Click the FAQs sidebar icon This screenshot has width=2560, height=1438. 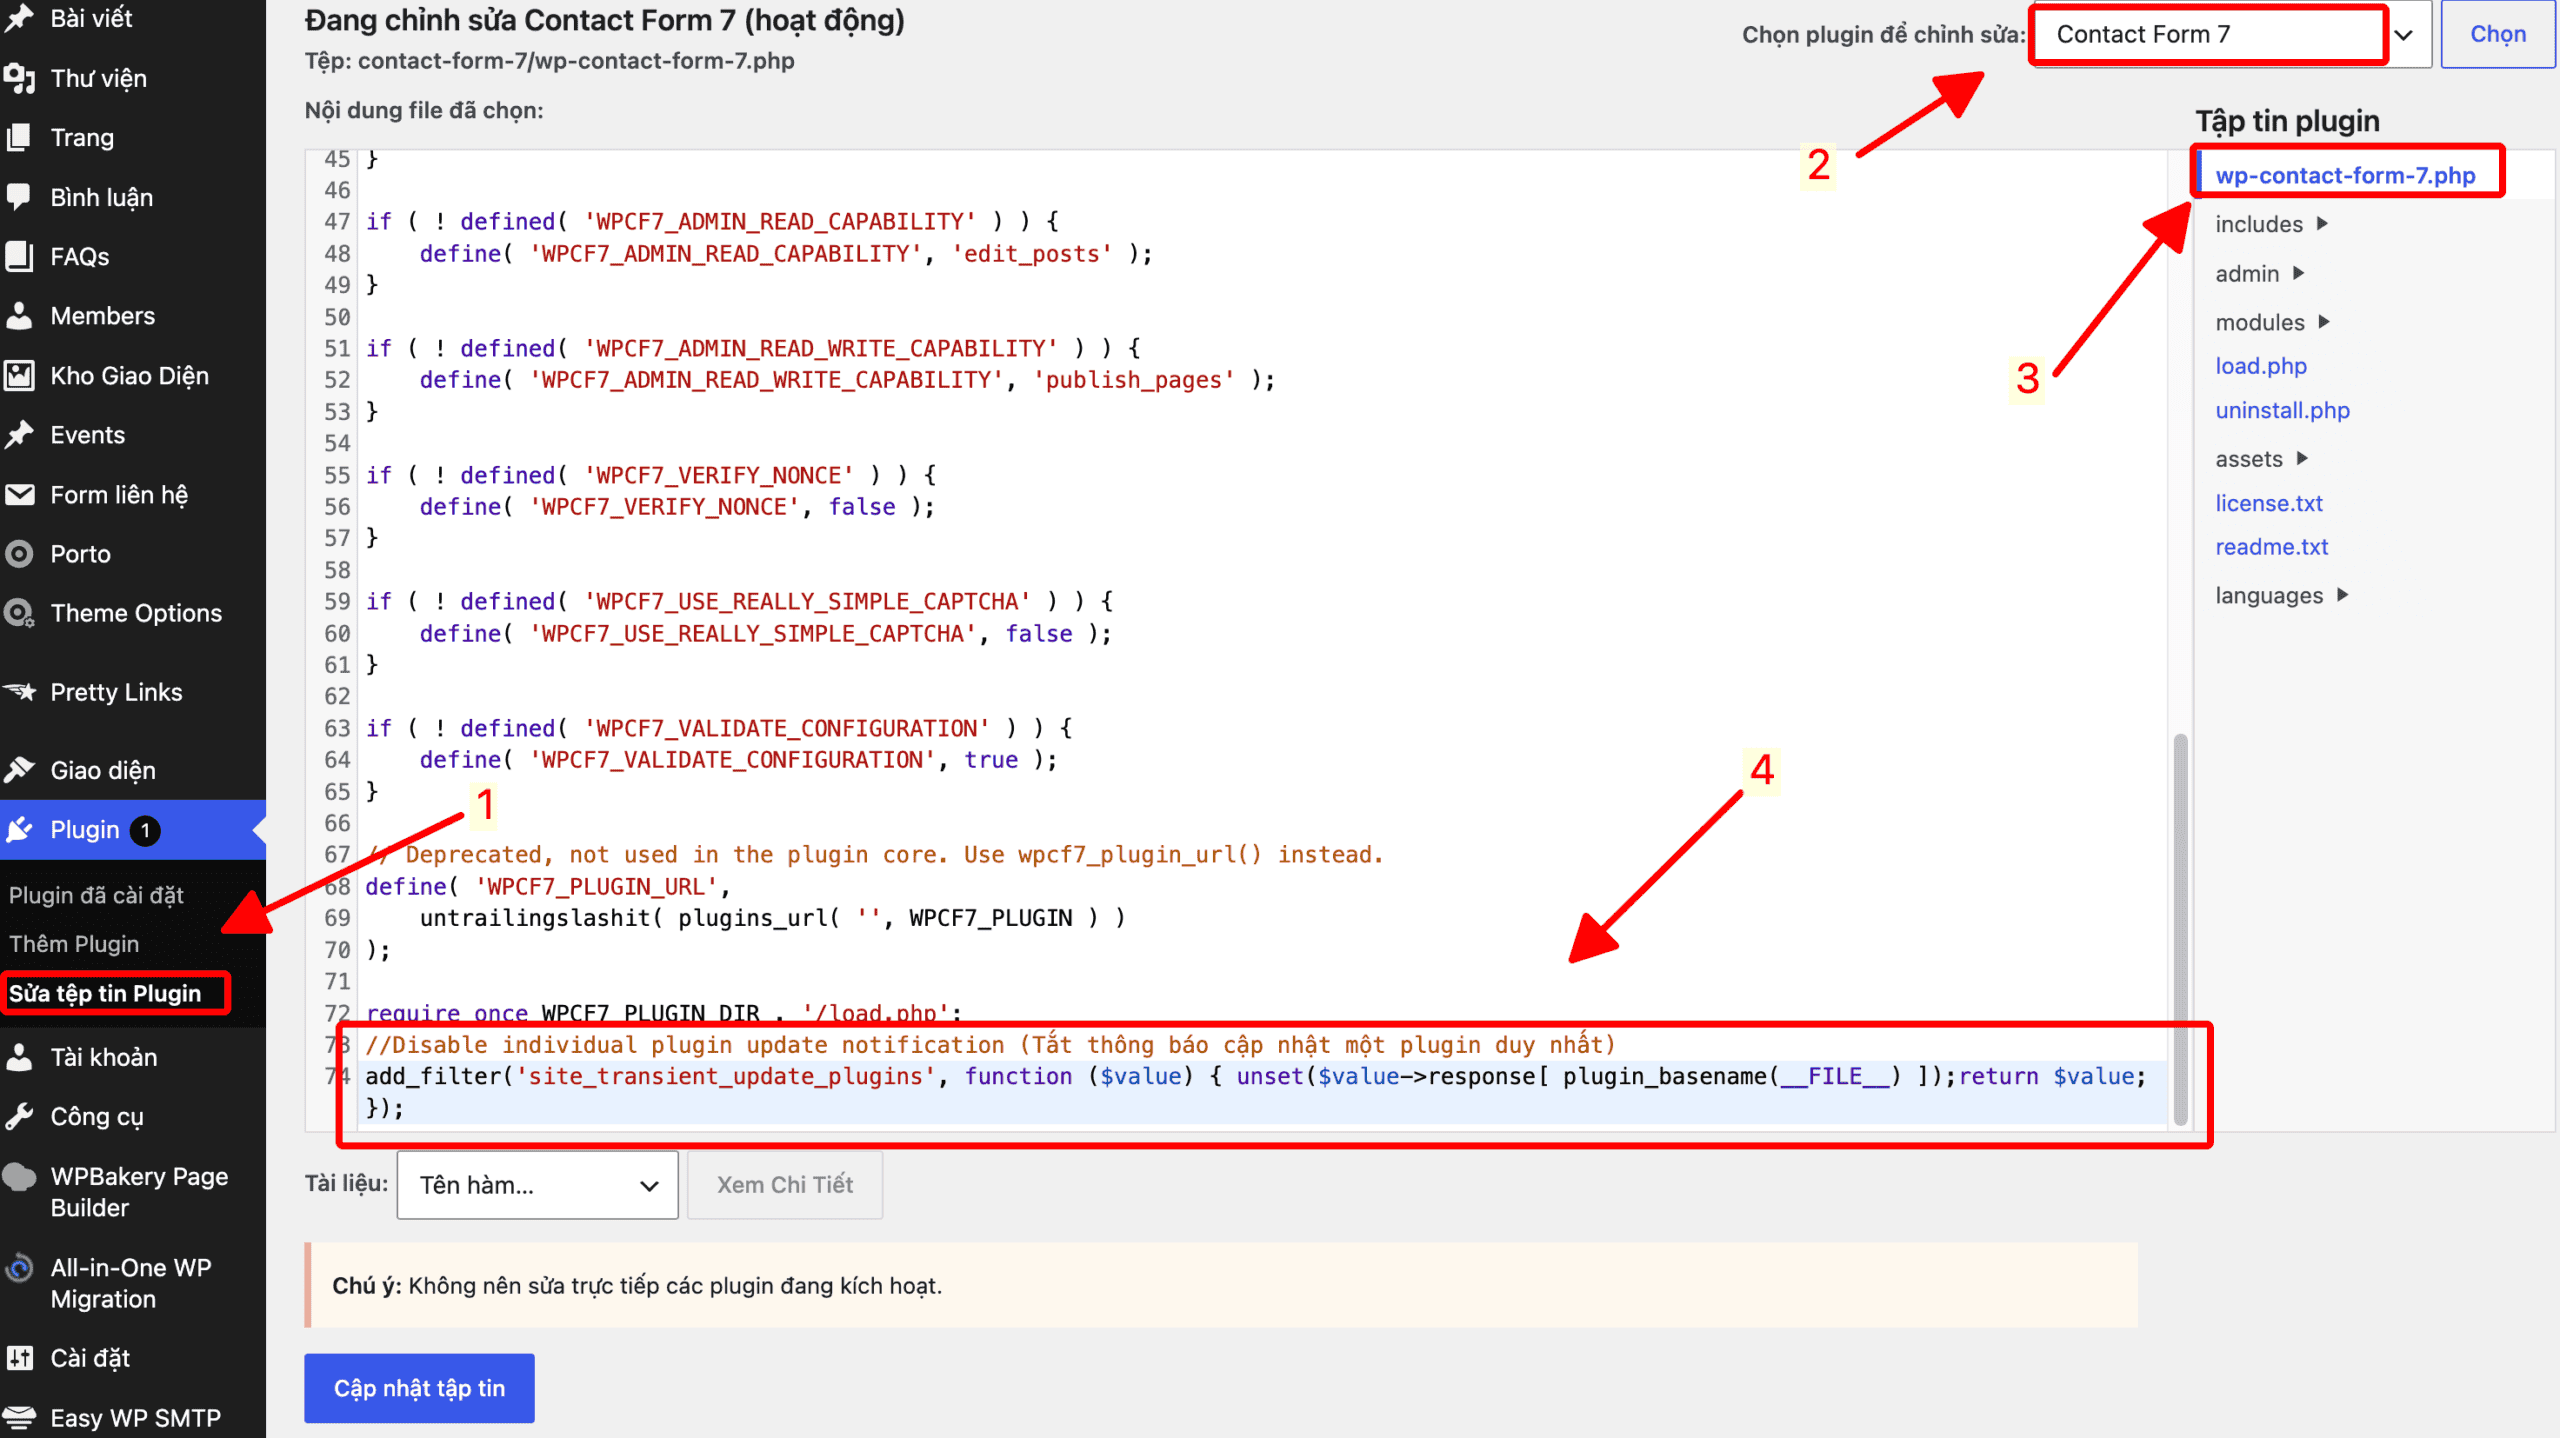20,256
